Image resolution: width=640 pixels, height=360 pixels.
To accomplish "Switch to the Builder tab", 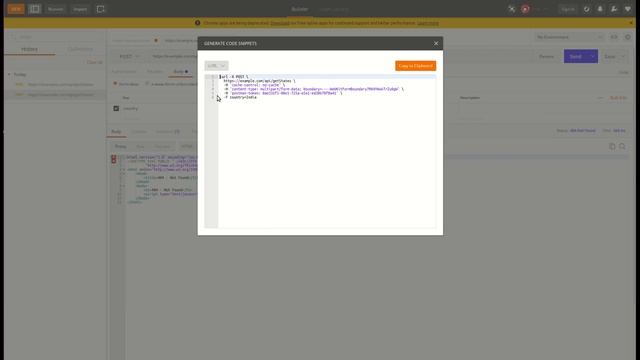I will pos(300,9).
